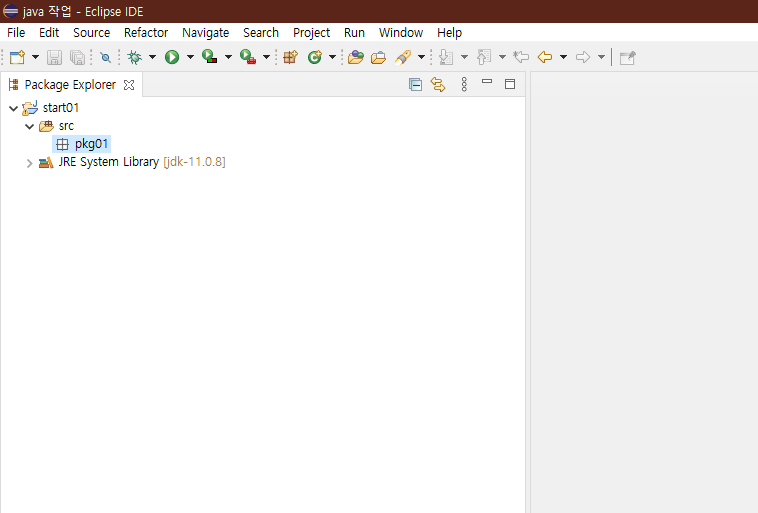Open the Edit menu
Screen dimensions: 758x513
click(x=49, y=32)
